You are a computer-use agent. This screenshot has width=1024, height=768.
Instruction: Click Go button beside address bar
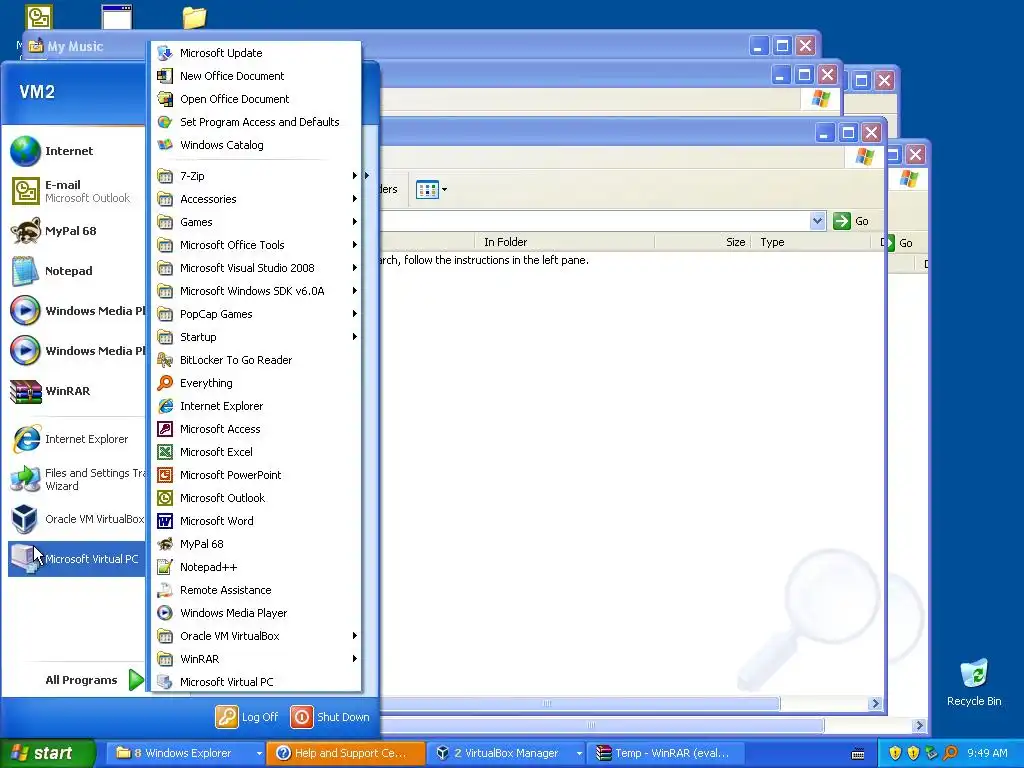click(x=851, y=221)
